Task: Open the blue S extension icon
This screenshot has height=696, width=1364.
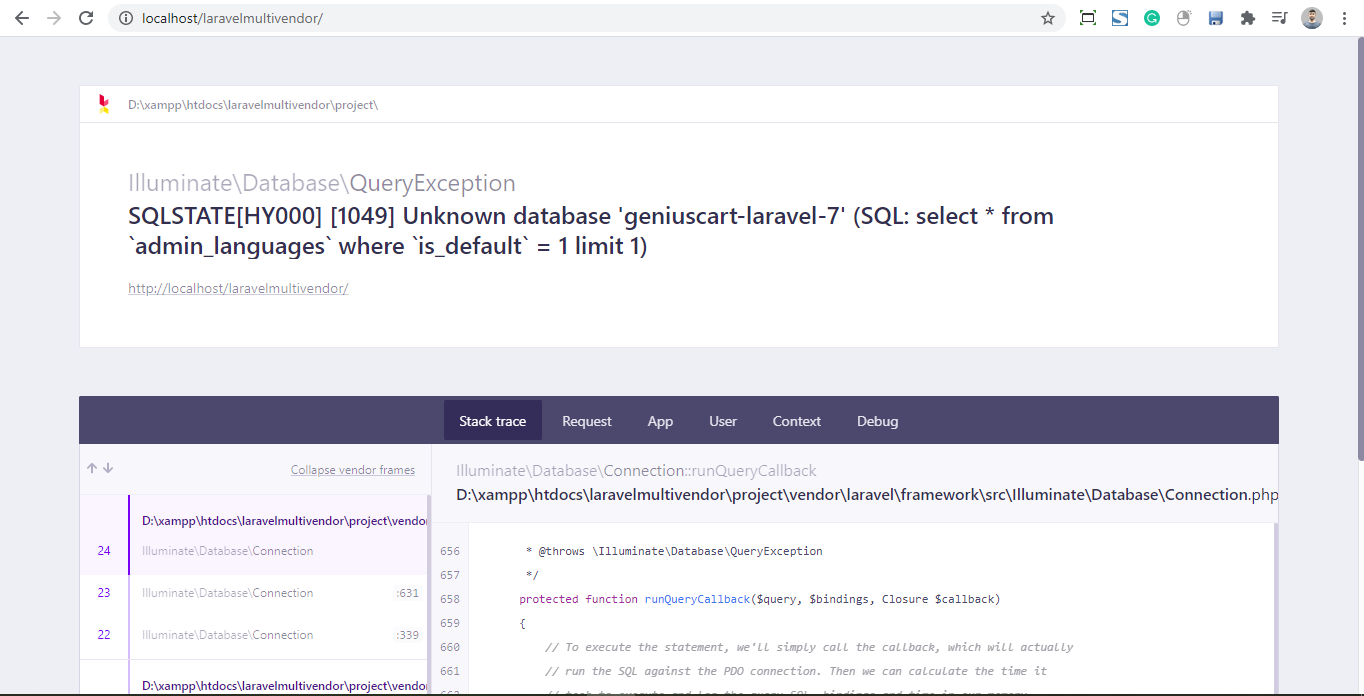Action: click(x=1120, y=18)
